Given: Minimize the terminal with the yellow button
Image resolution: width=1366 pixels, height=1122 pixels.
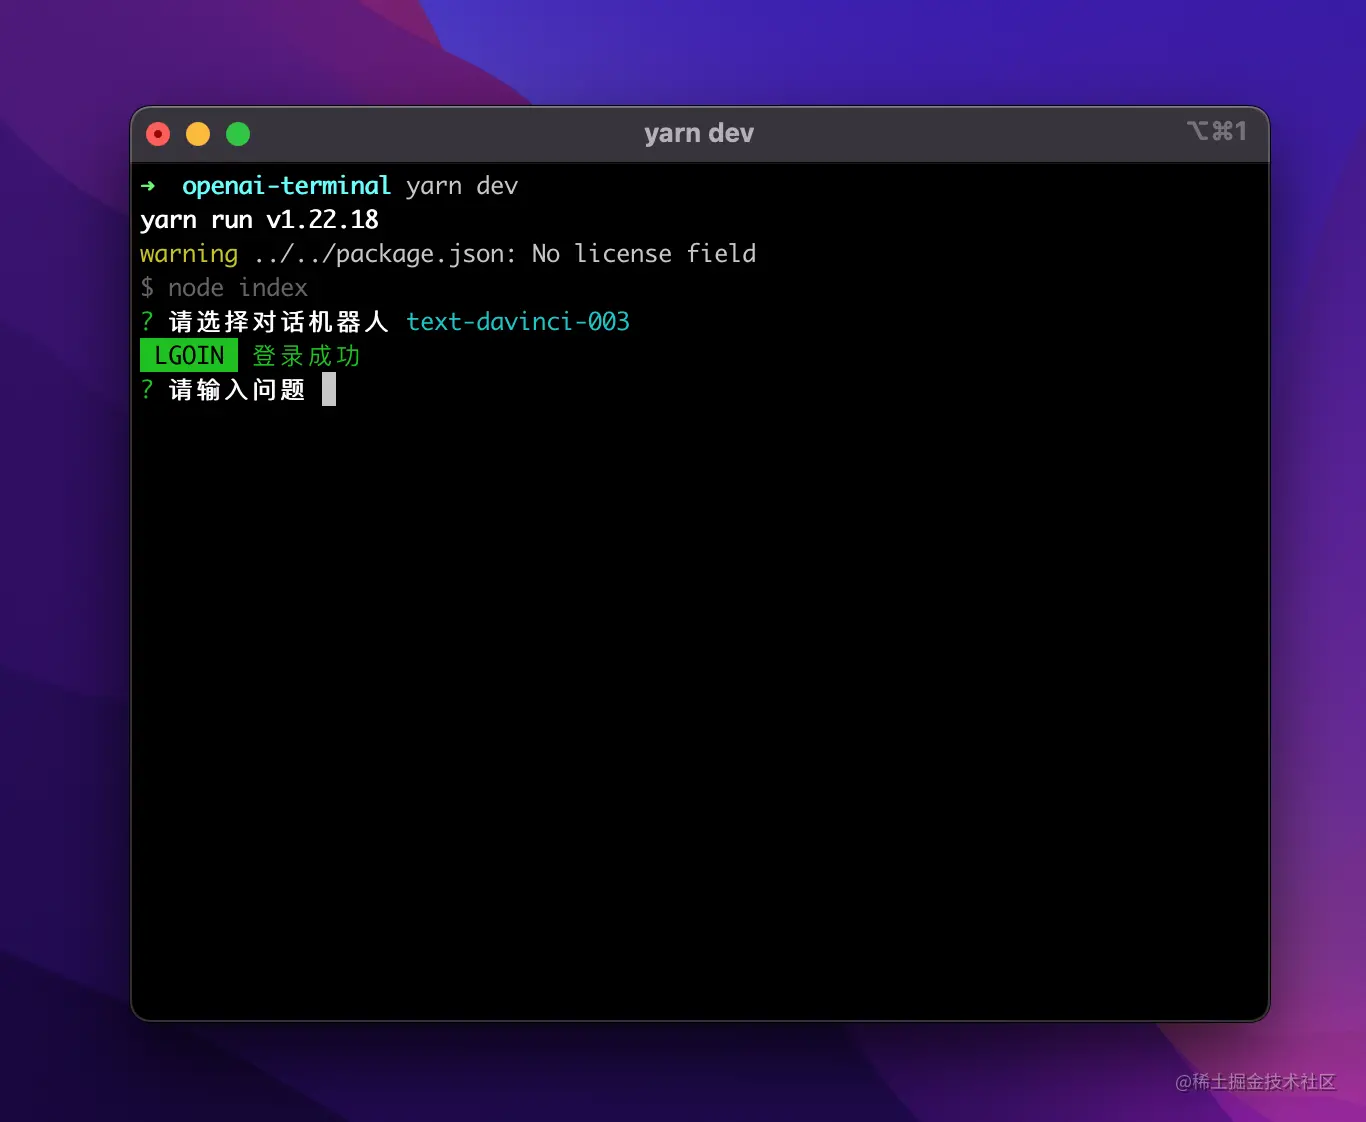Looking at the screenshot, I should (198, 134).
